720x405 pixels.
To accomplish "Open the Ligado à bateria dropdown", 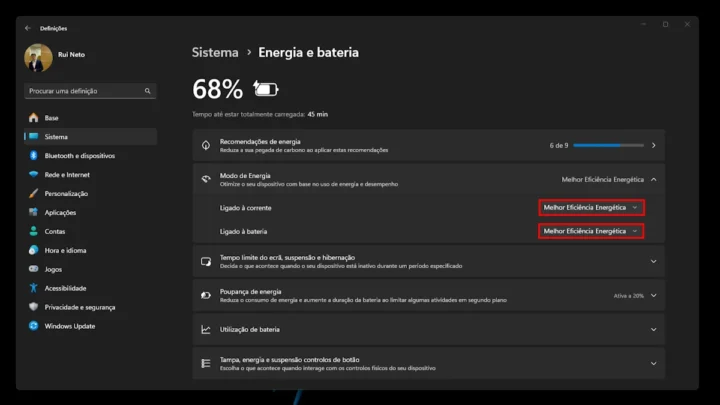I will [x=591, y=231].
